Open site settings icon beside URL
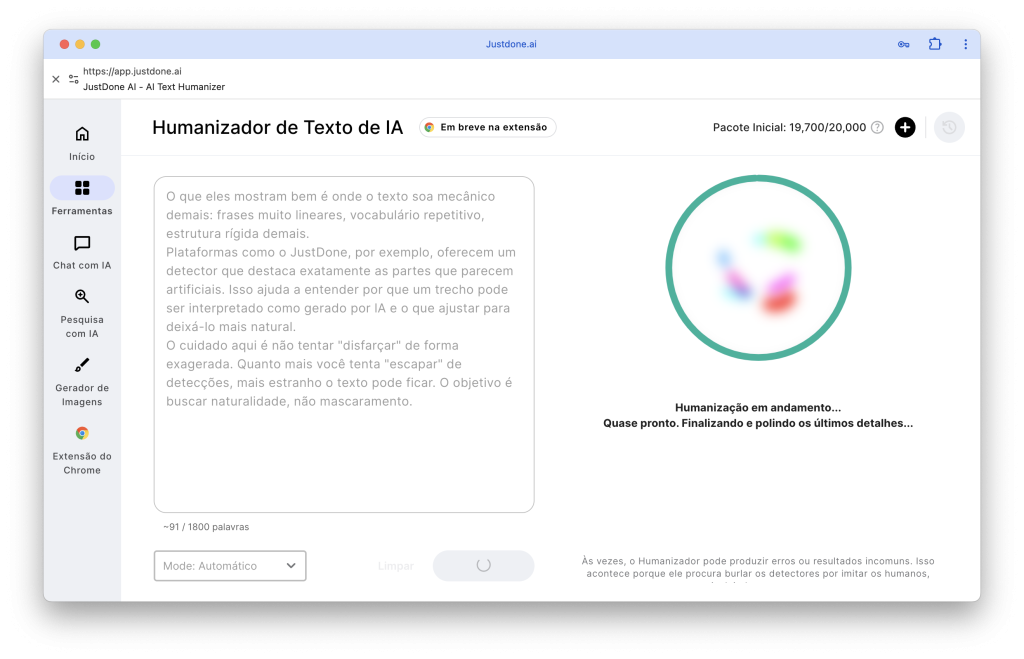1024x659 pixels. click(73, 79)
